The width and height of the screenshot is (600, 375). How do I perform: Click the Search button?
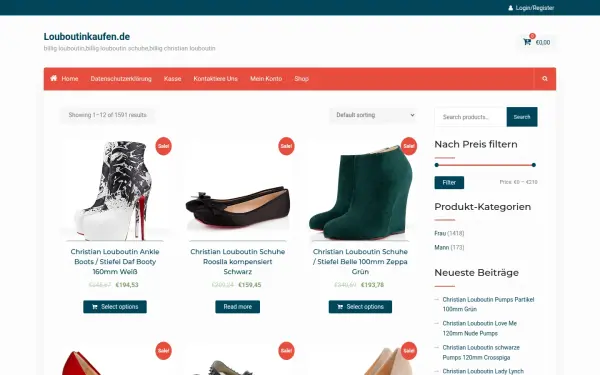tap(522, 117)
